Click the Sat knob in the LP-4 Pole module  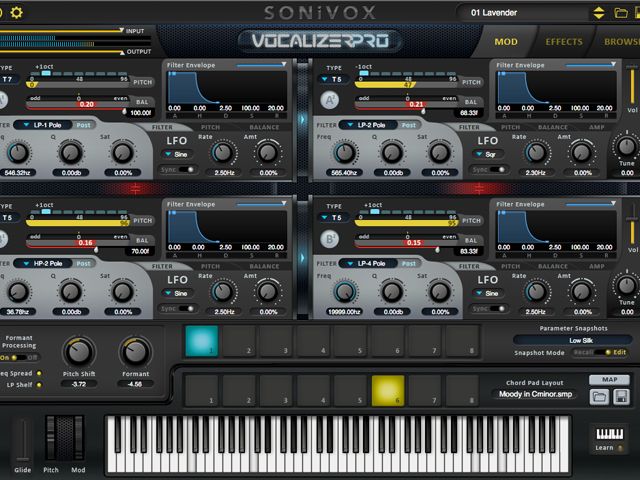click(440, 291)
